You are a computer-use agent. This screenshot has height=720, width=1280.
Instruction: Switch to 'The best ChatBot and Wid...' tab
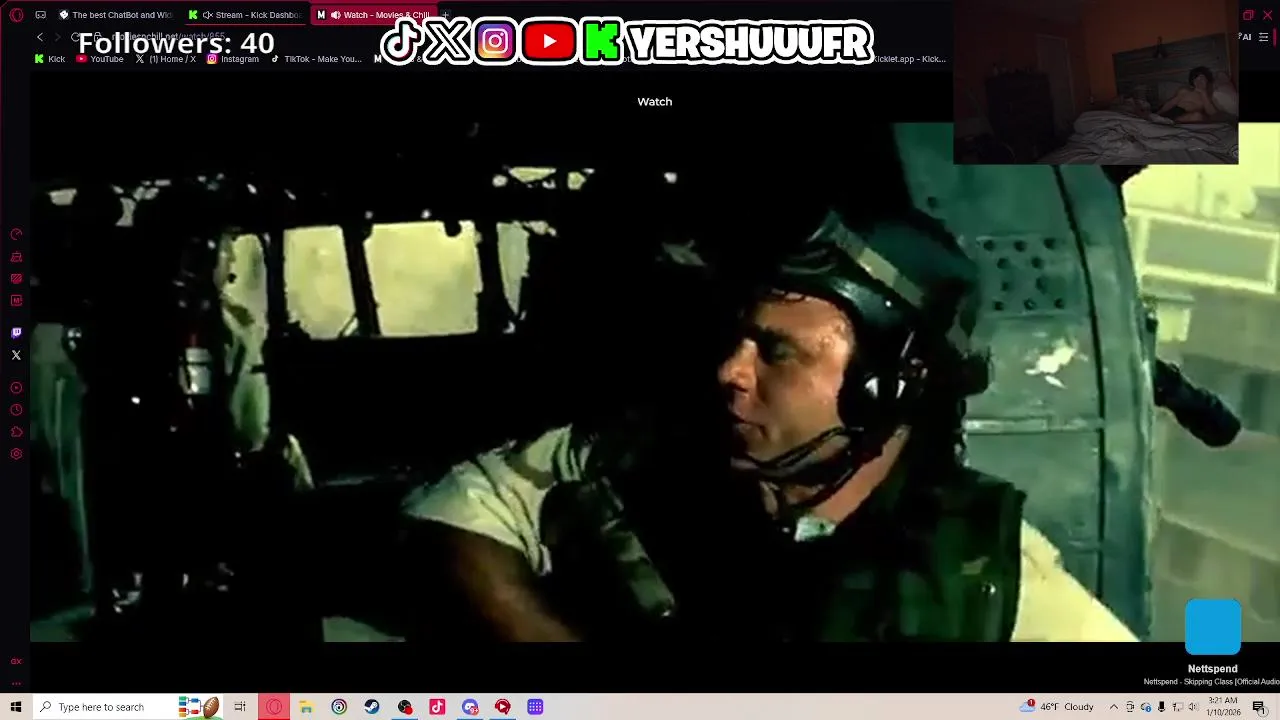click(115, 15)
